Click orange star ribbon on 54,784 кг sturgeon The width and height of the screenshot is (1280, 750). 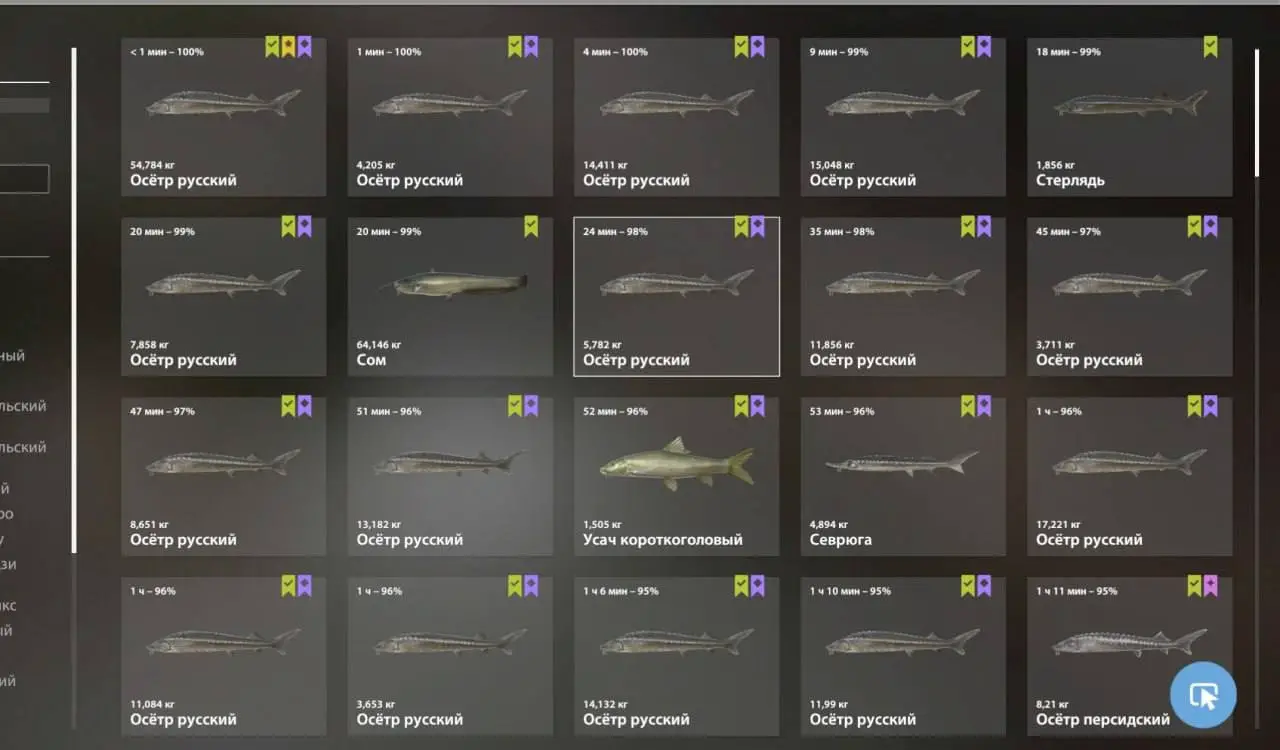pos(288,46)
